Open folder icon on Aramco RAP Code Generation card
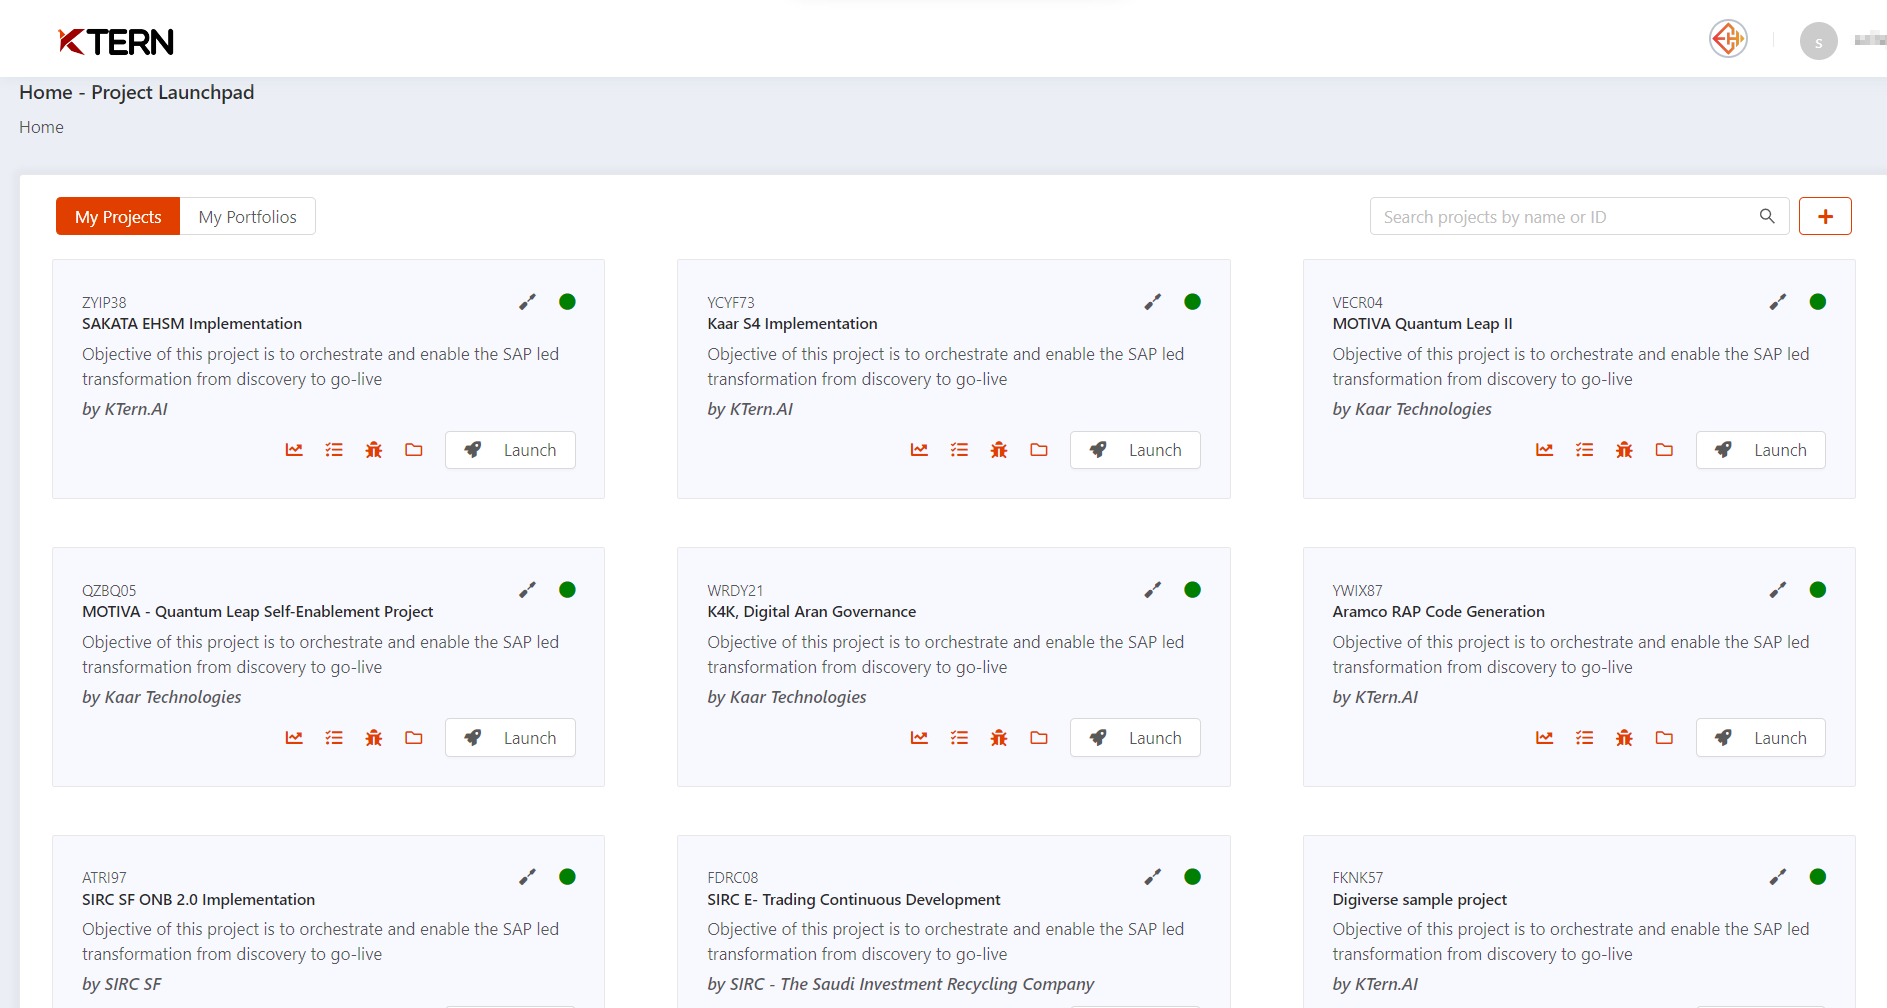Screen dimensions: 1887x1008 [1664, 738]
